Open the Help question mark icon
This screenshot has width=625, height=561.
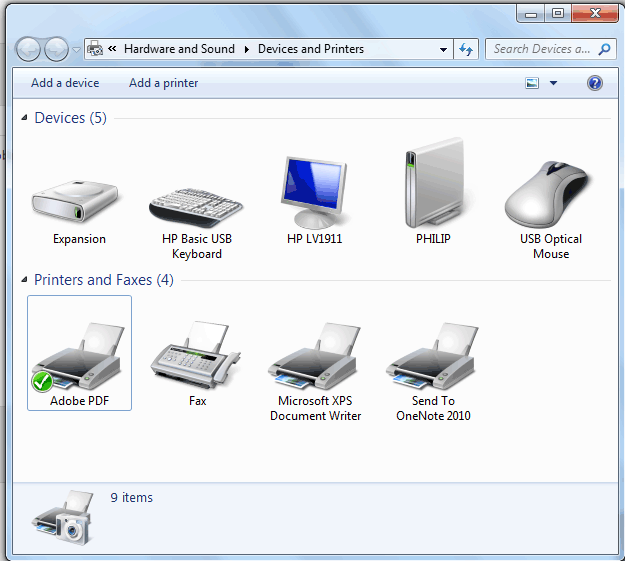tap(594, 83)
